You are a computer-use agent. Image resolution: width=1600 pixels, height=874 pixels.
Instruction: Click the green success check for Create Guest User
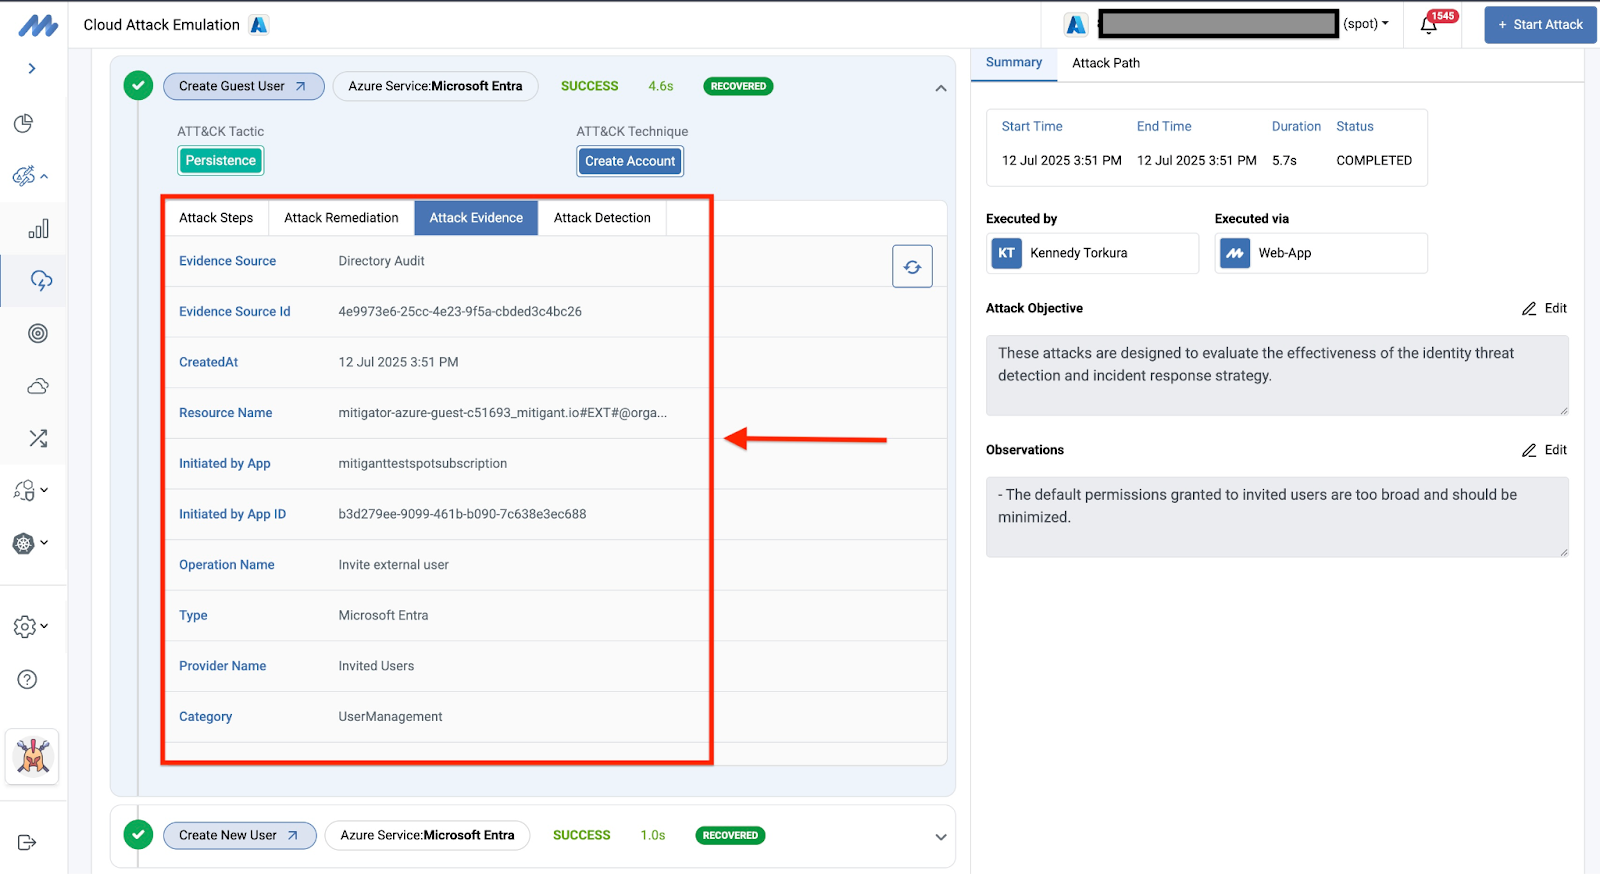[x=138, y=86]
